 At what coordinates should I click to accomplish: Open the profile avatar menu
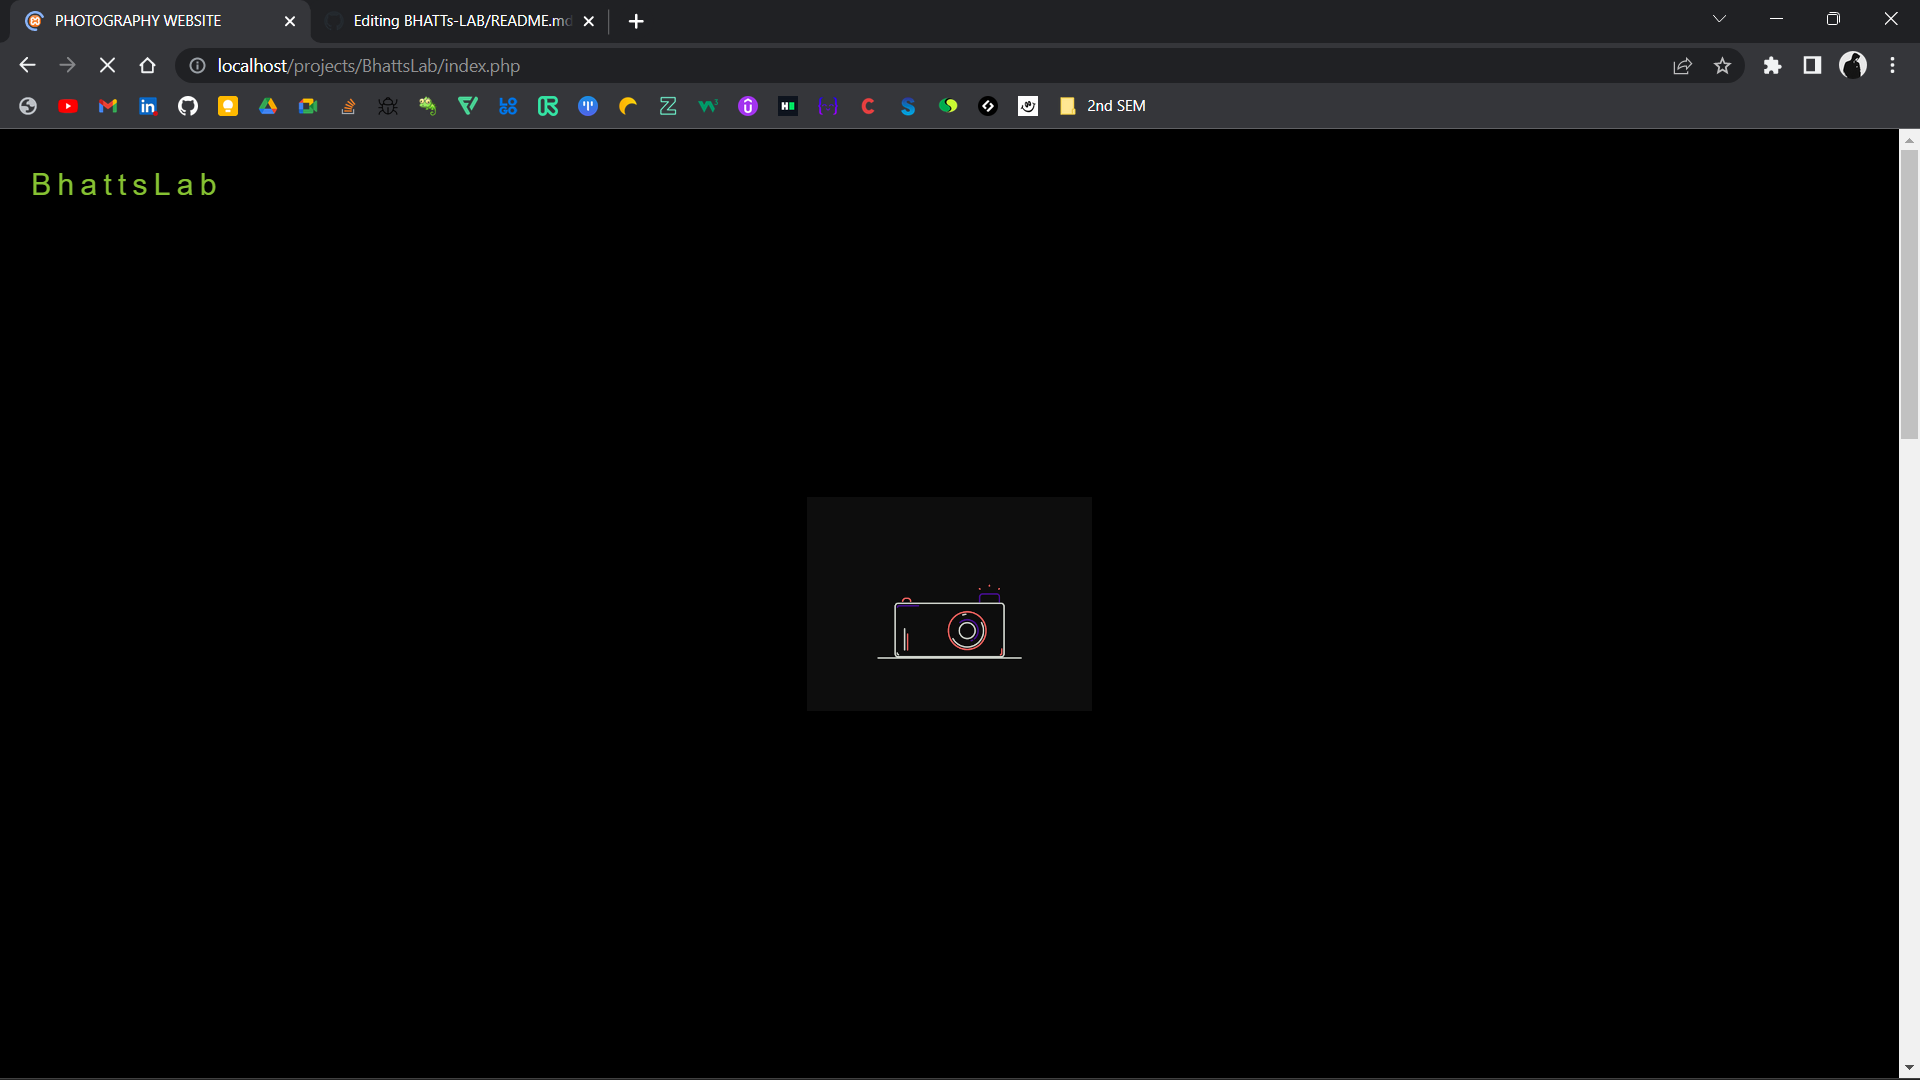1853,66
